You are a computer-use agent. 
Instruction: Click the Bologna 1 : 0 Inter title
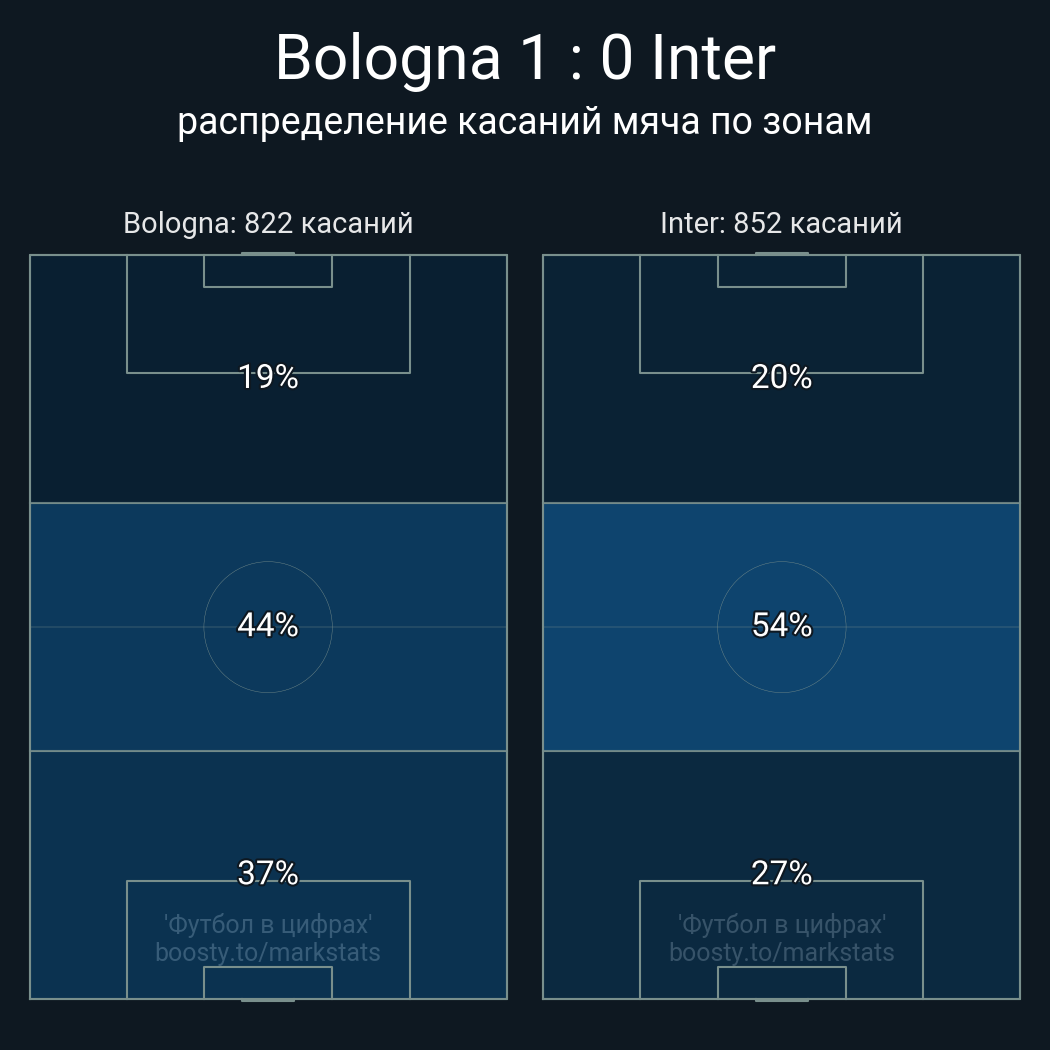pos(525,59)
